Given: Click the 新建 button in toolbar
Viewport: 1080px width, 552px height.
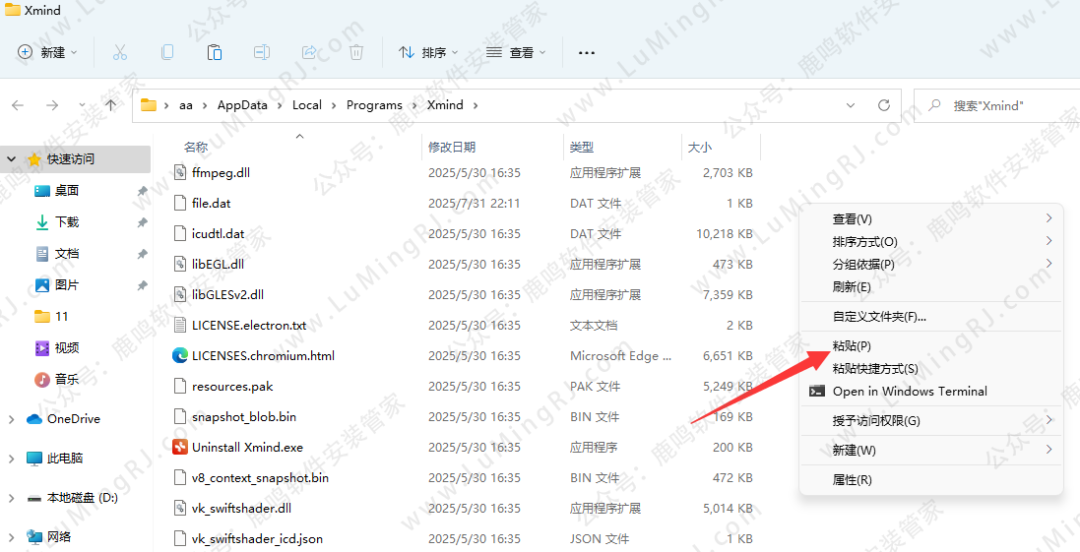Looking at the screenshot, I should [42, 52].
